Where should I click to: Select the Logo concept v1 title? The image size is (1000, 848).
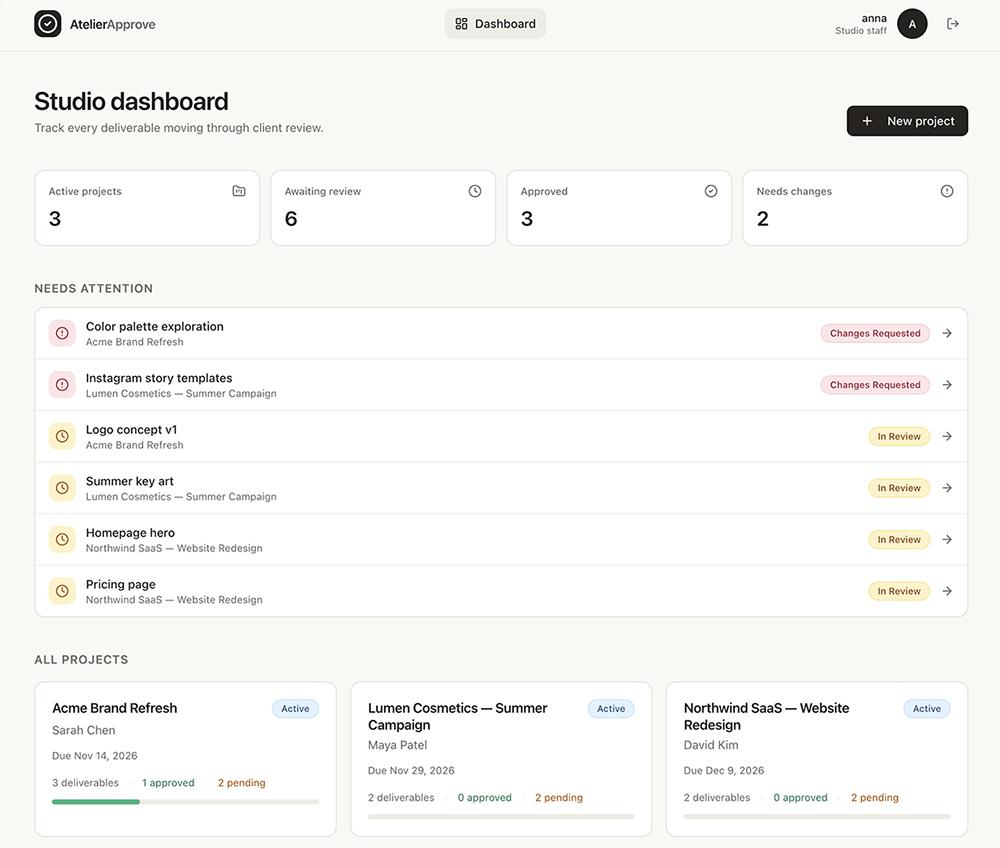[131, 429]
